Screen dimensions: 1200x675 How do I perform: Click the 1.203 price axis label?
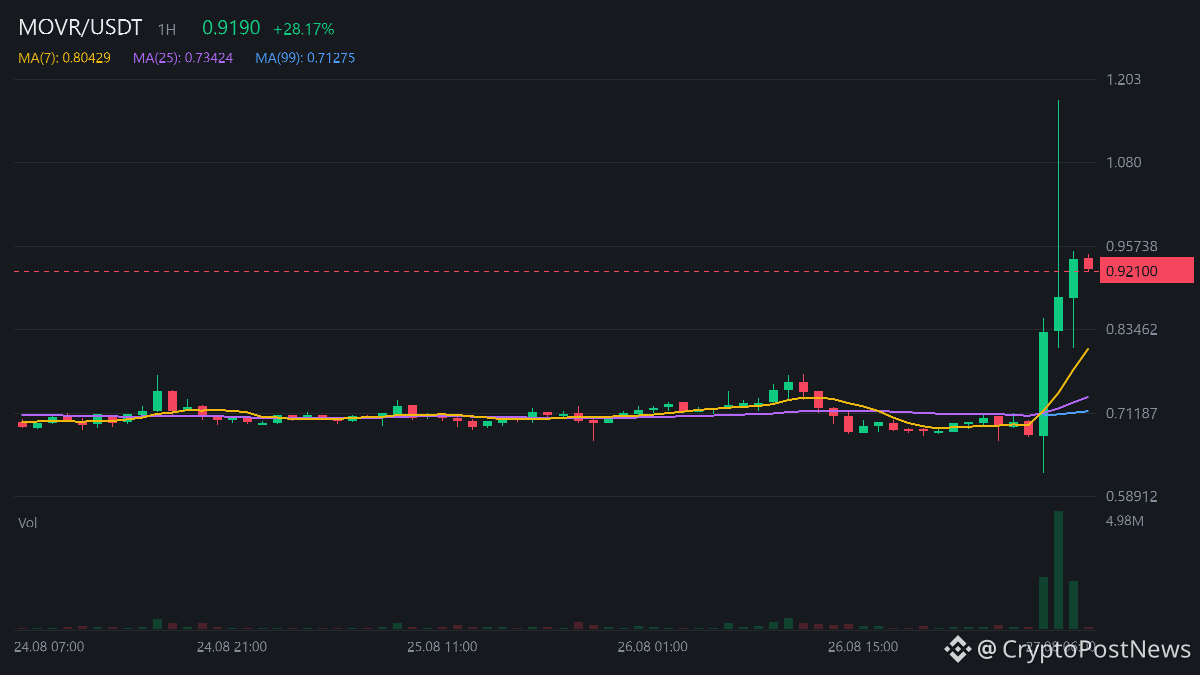(1123, 79)
